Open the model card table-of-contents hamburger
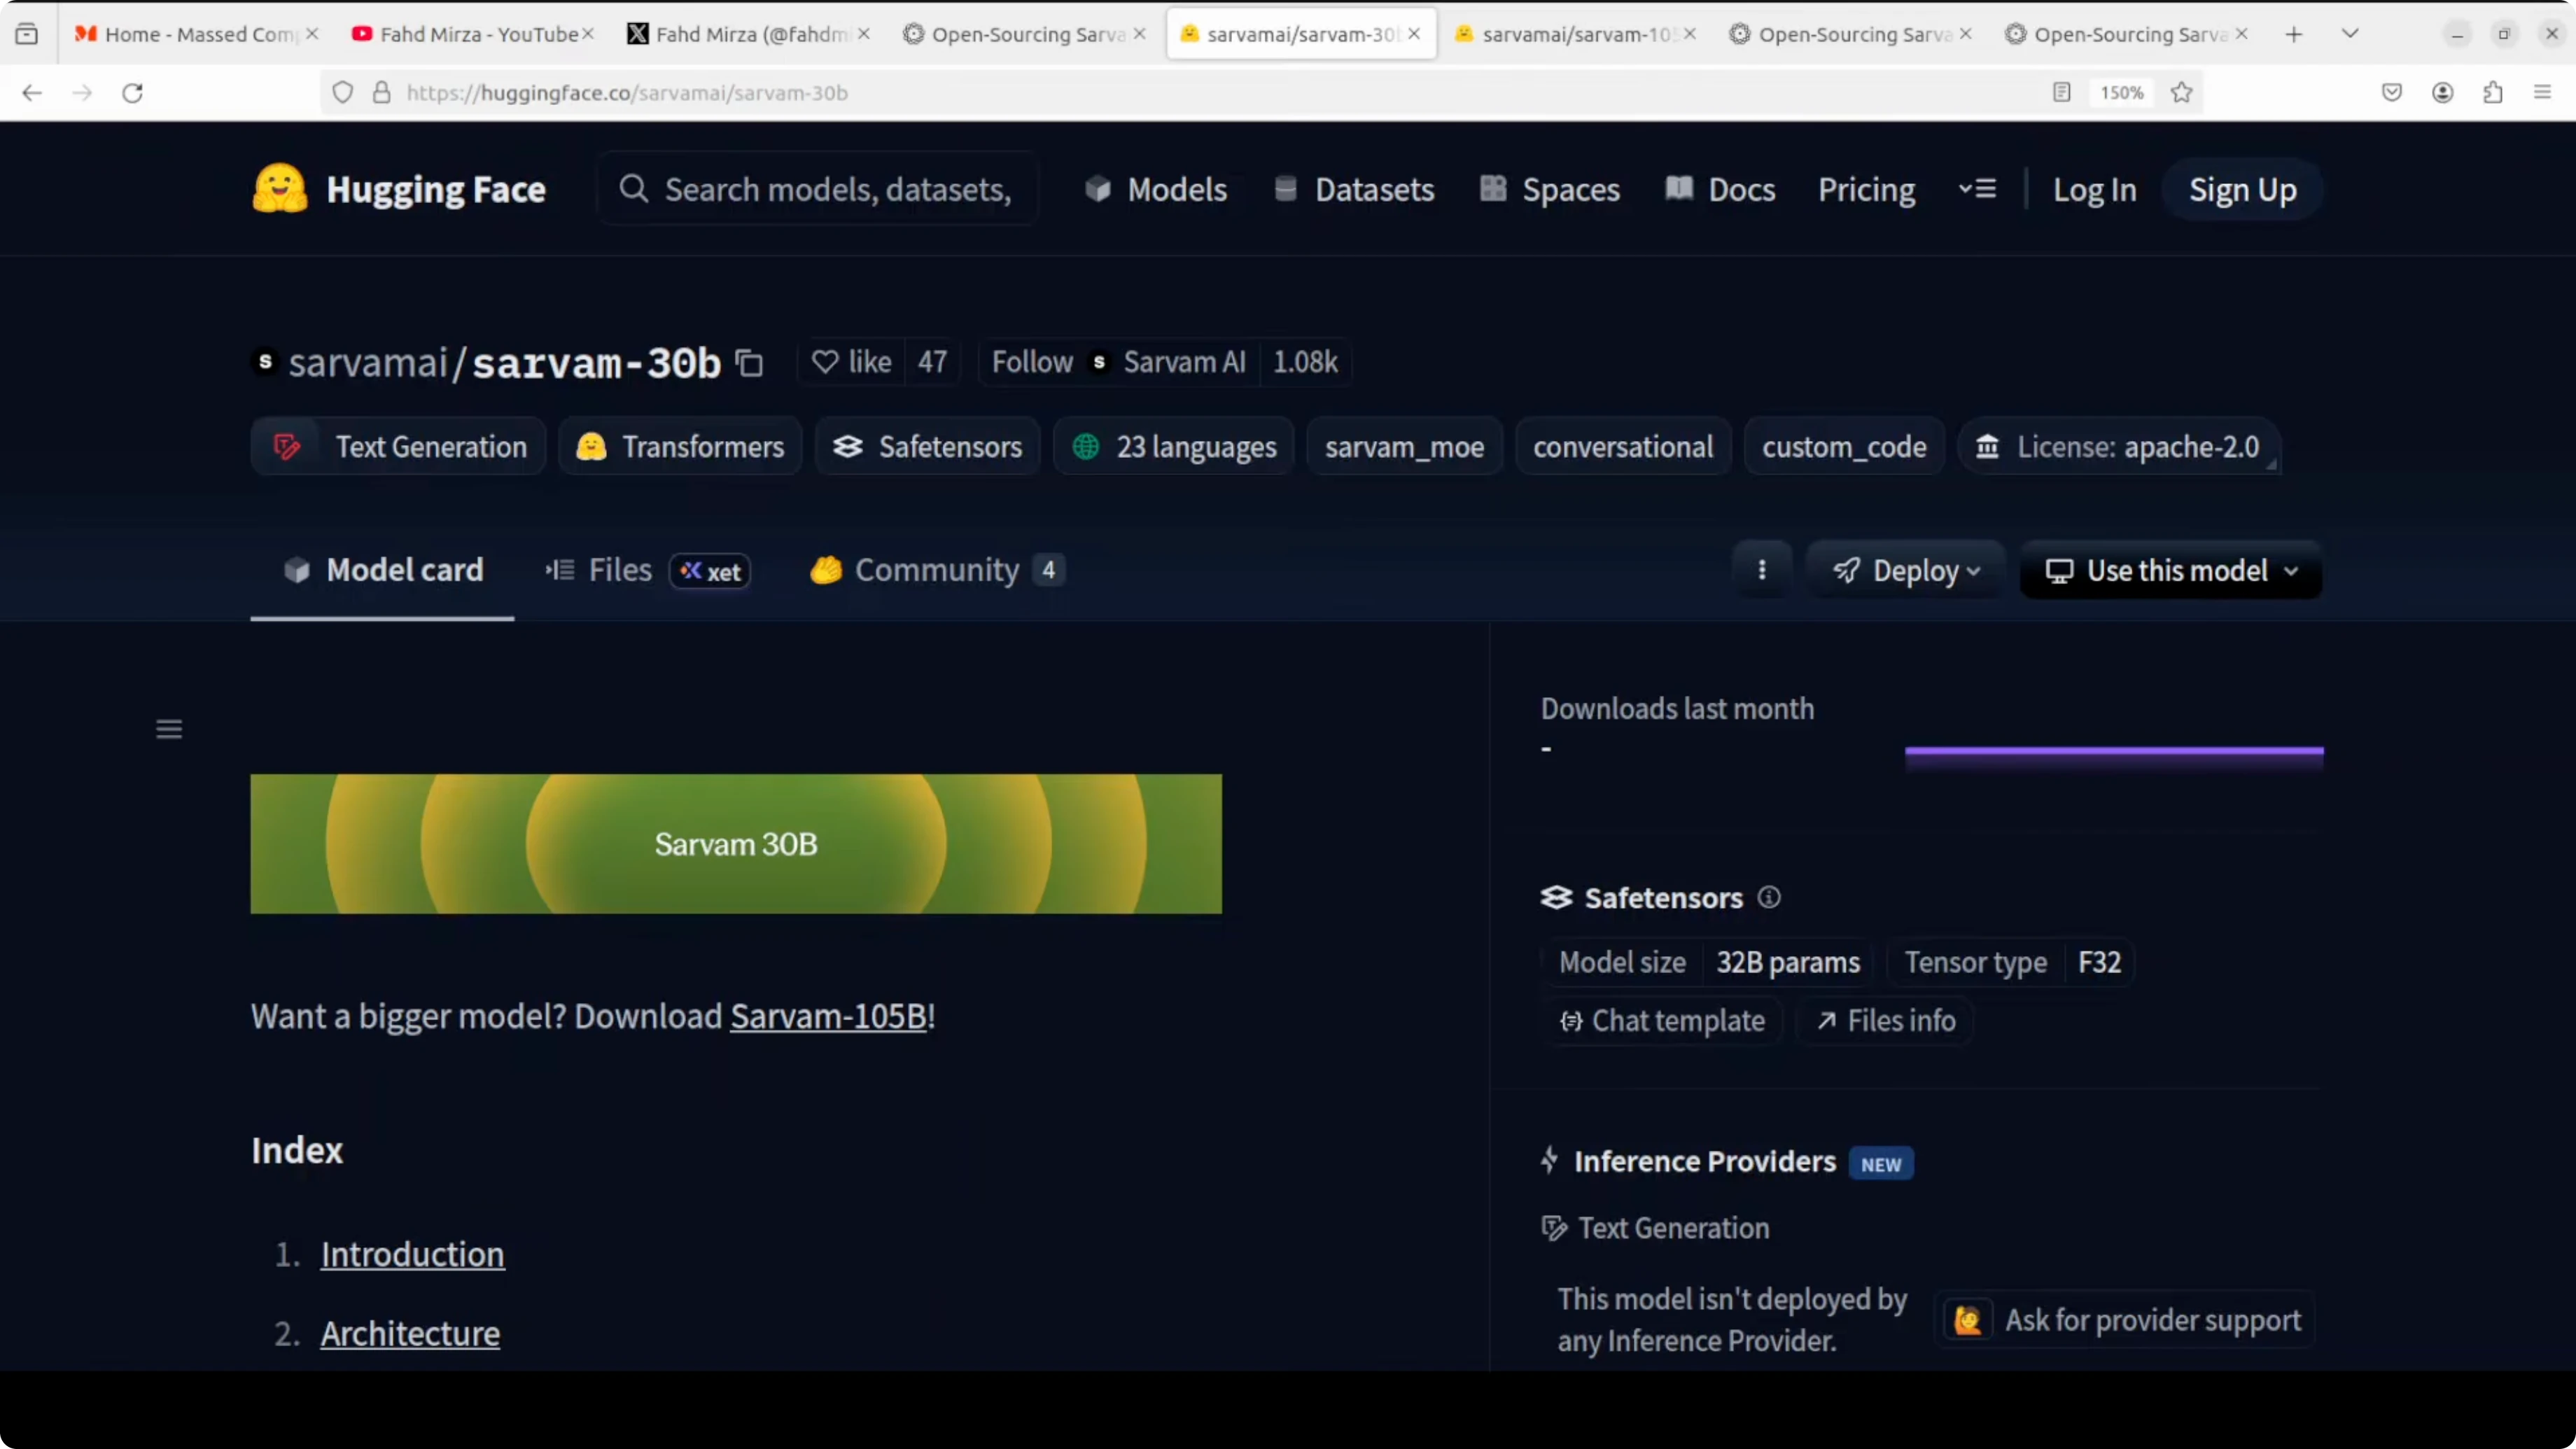 169,729
